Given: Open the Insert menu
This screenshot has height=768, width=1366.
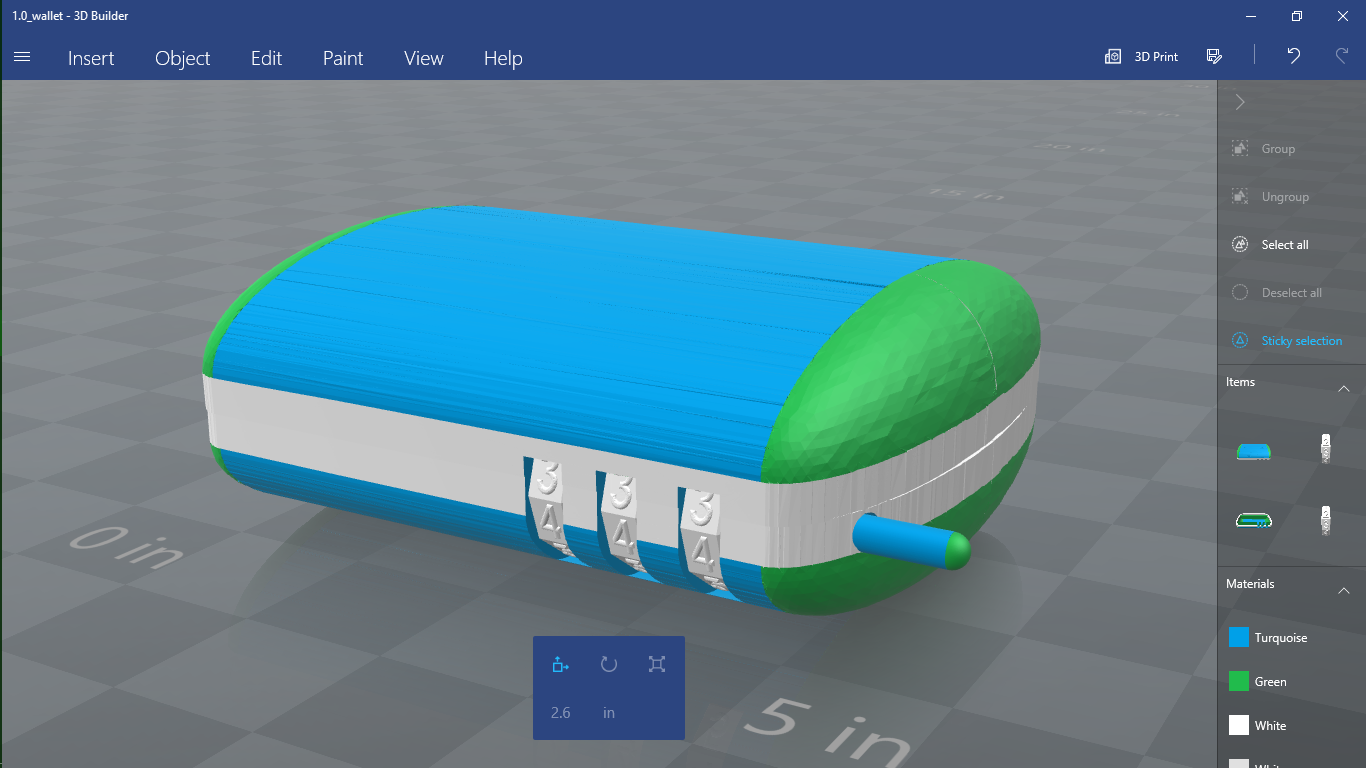Looking at the screenshot, I should point(91,58).
